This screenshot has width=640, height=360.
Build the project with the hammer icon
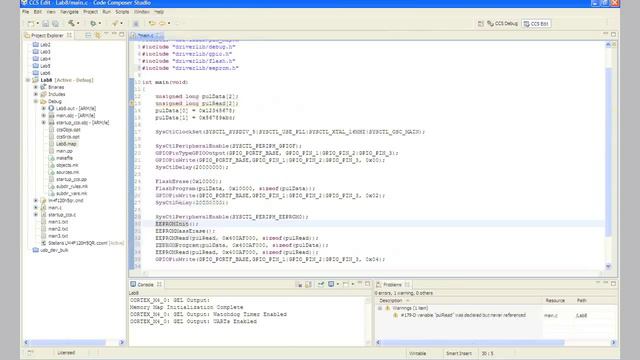click(x=71, y=24)
